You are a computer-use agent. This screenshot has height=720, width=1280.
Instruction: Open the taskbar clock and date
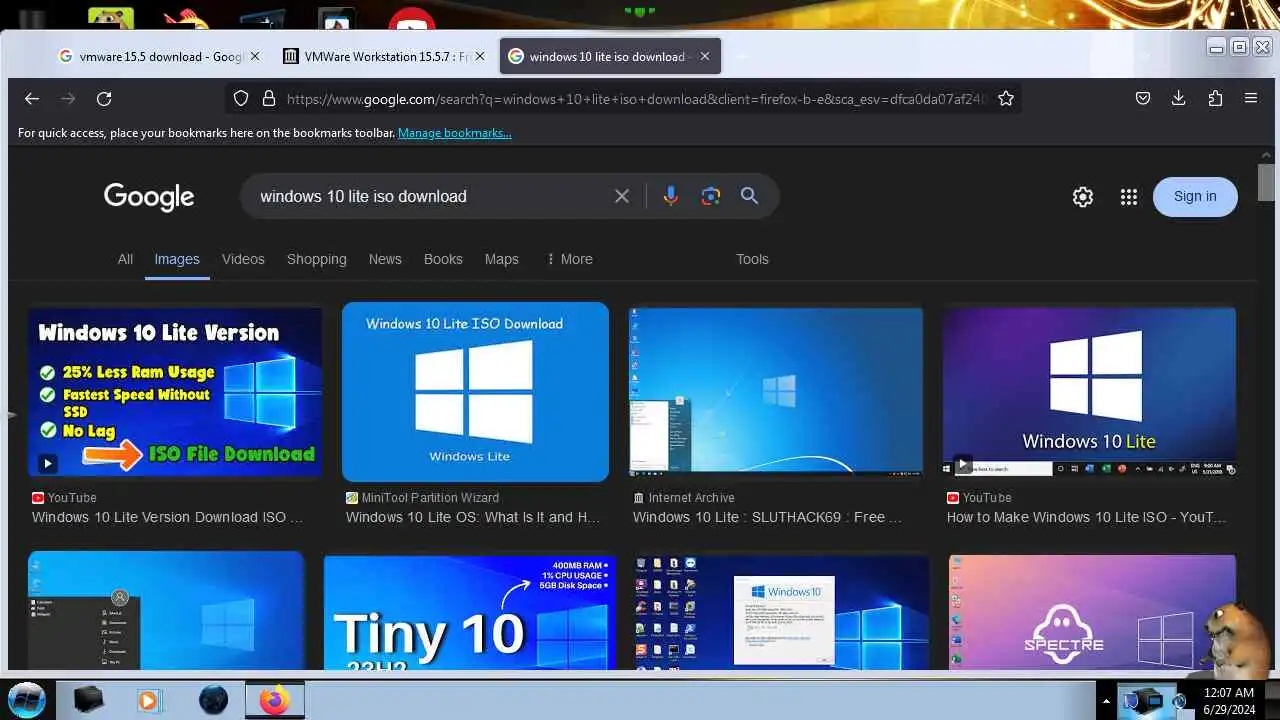coord(1229,700)
